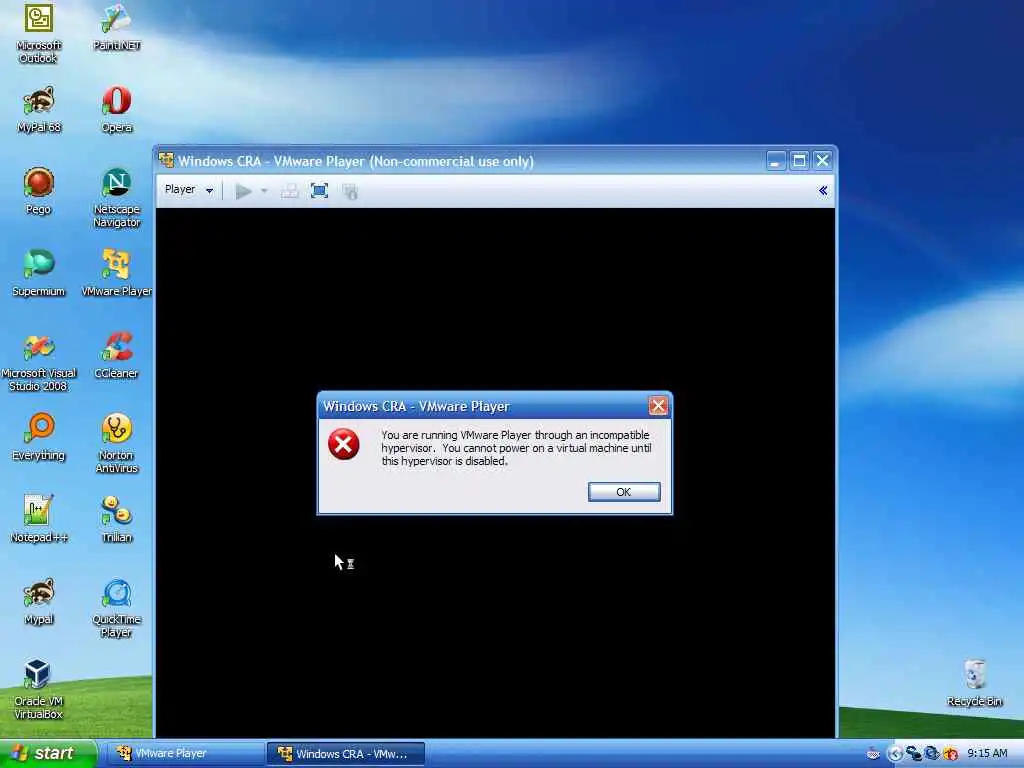Select the Netscape Navigator desktop icon
The width and height of the screenshot is (1024, 768).
(x=116, y=198)
